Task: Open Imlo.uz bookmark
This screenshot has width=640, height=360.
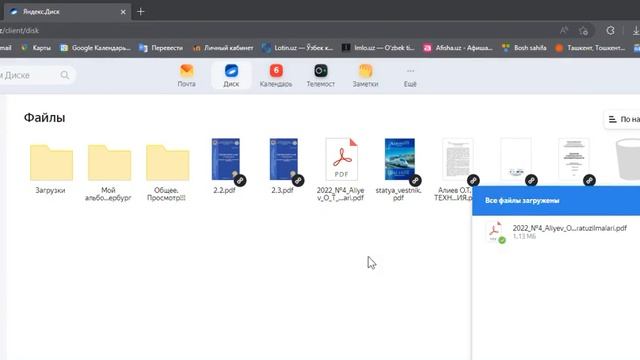Action: coord(378,48)
